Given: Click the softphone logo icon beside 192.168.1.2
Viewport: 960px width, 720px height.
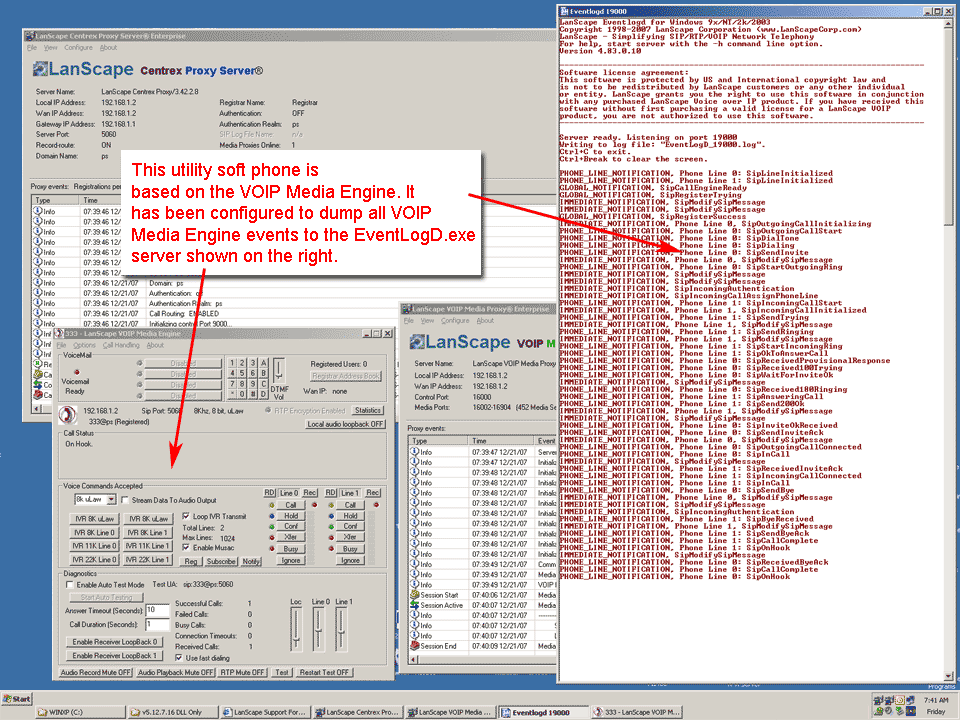Looking at the screenshot, I should [67, 415].
